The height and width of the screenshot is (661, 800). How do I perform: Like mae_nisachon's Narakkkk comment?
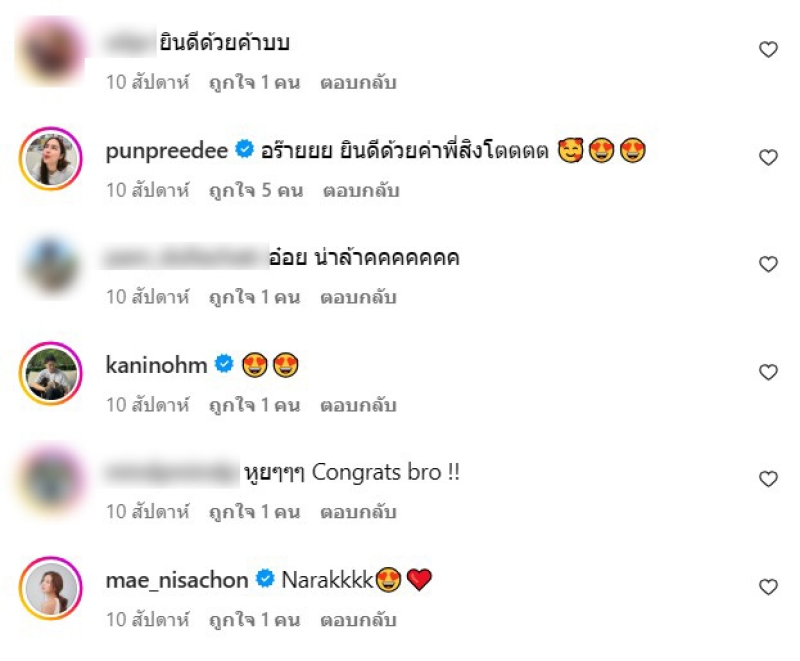pos(768,587)
